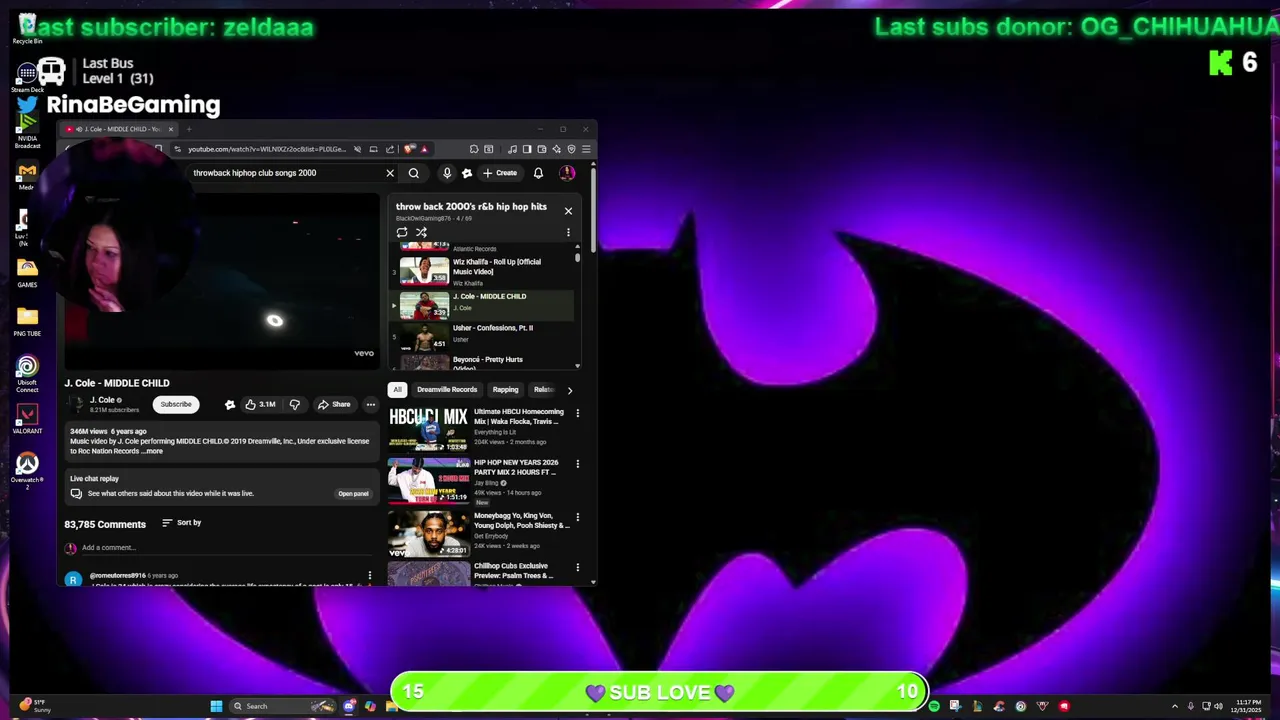The width and height of the screenshot is (1280, 720).
Task: Click the sparkle icon left of like button
Action: click(229, 404)
